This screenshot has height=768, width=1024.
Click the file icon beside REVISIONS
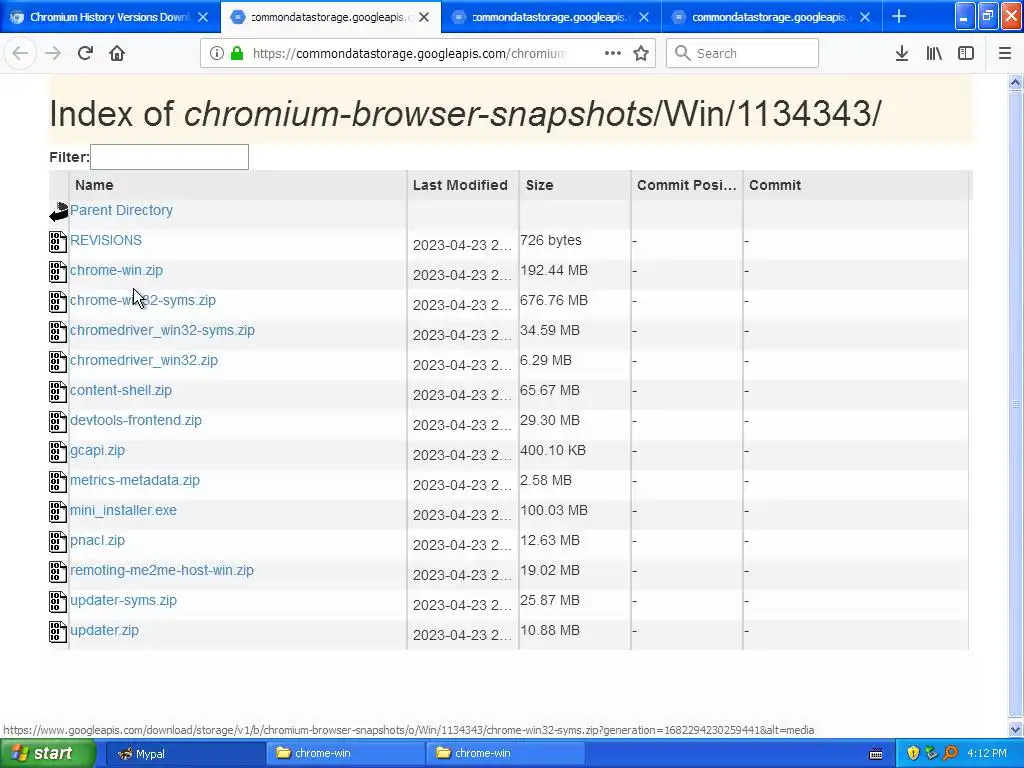[58, 242]
